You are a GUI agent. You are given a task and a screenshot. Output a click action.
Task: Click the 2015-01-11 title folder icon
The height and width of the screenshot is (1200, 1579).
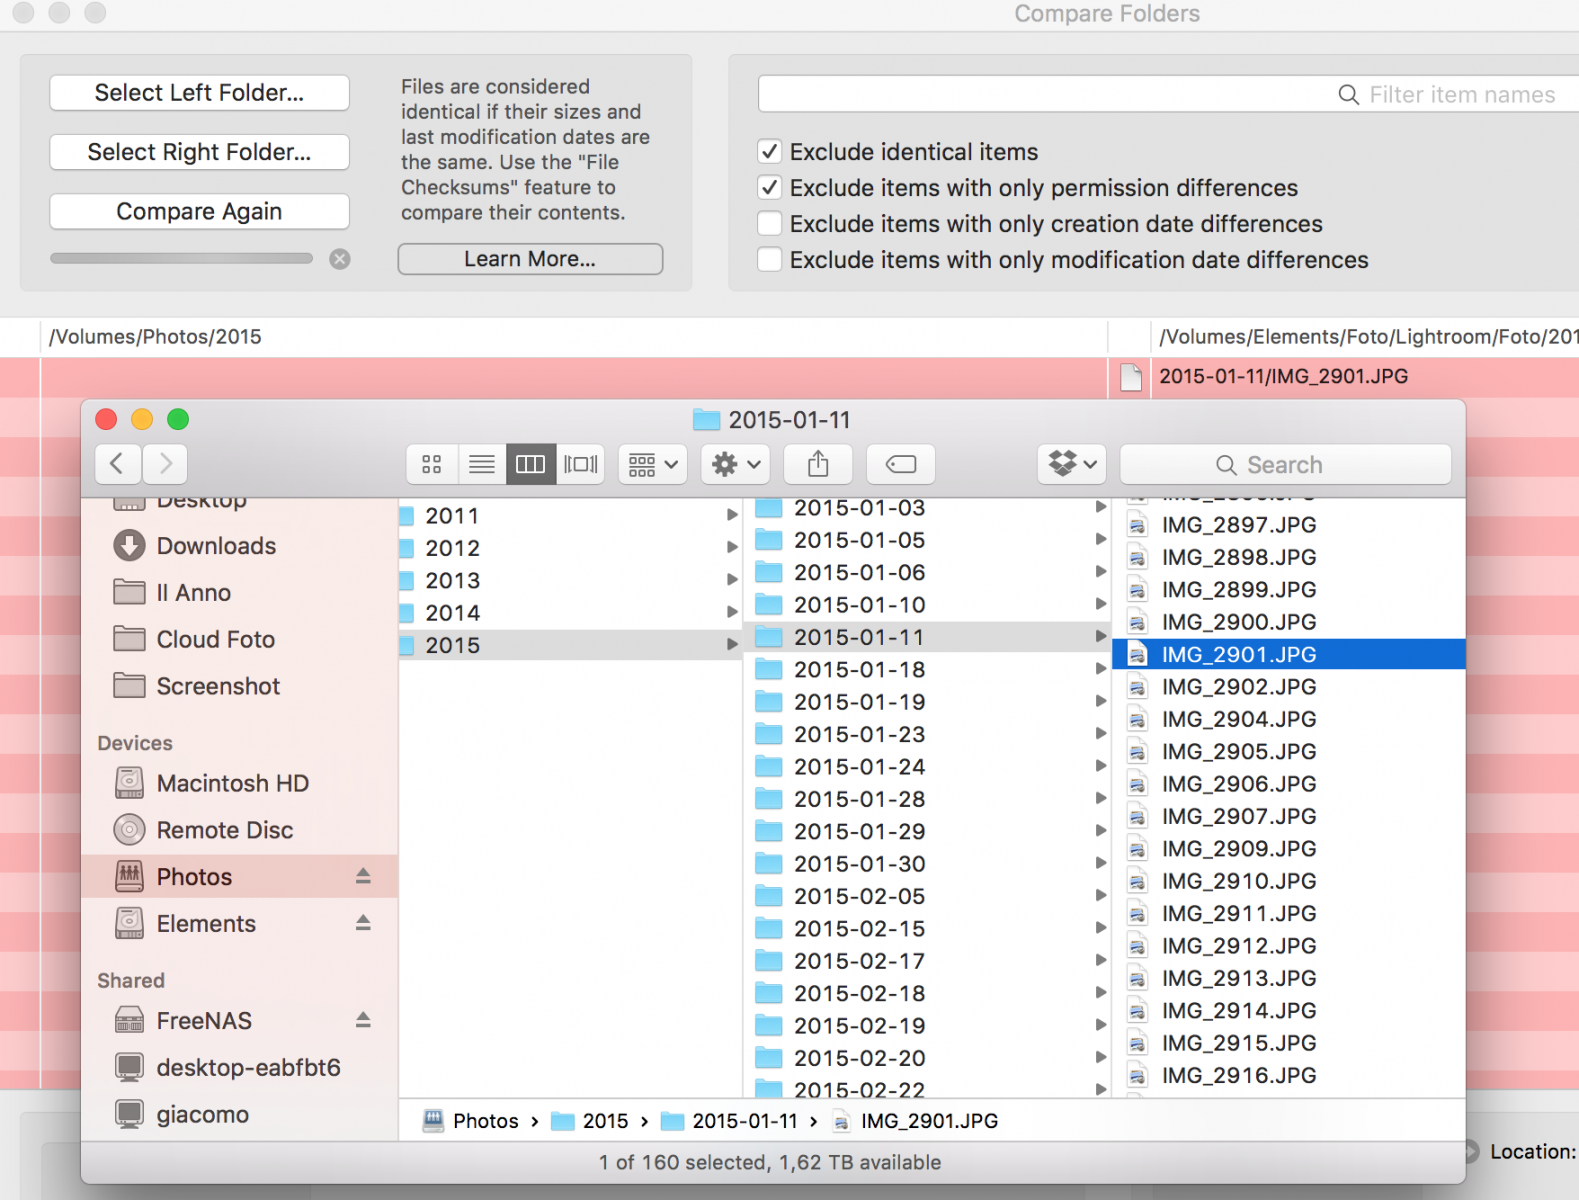706,420
